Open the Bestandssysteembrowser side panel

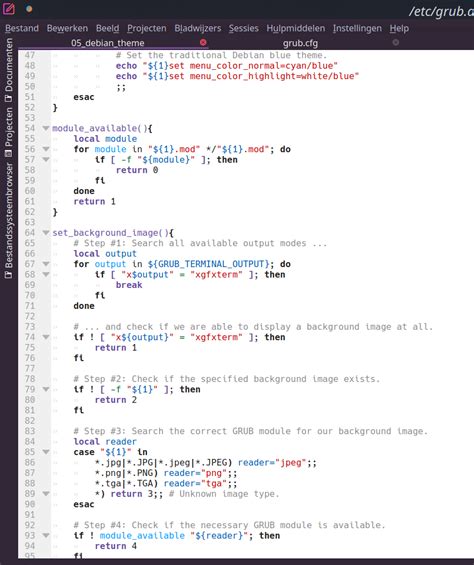pyautogui.click(x=9, y=220)
